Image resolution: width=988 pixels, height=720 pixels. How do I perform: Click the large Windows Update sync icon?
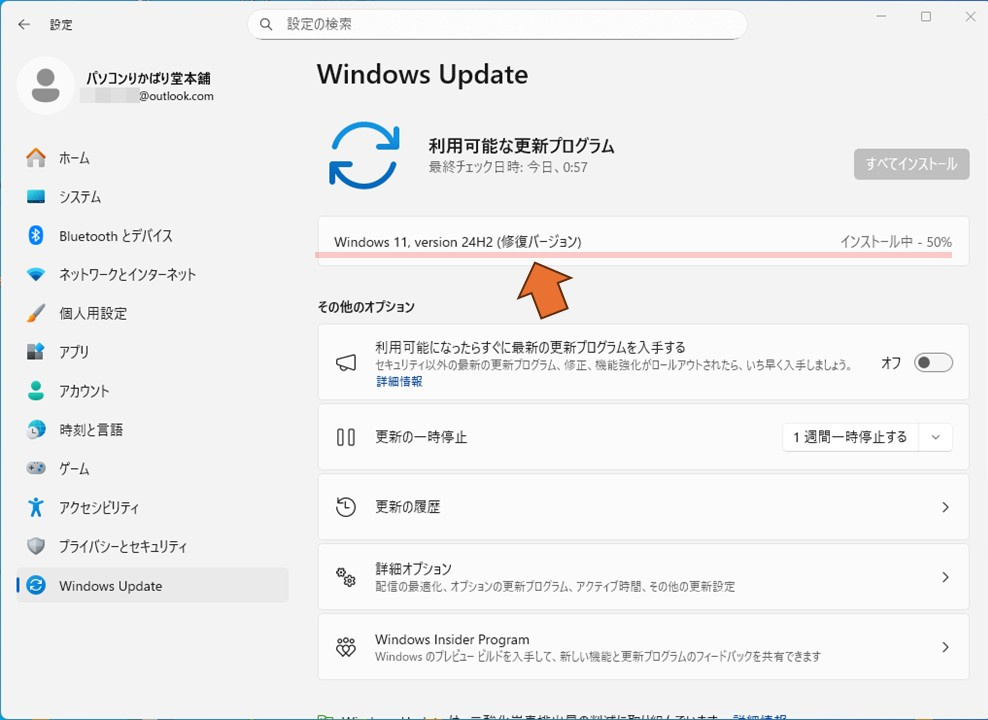364,155
